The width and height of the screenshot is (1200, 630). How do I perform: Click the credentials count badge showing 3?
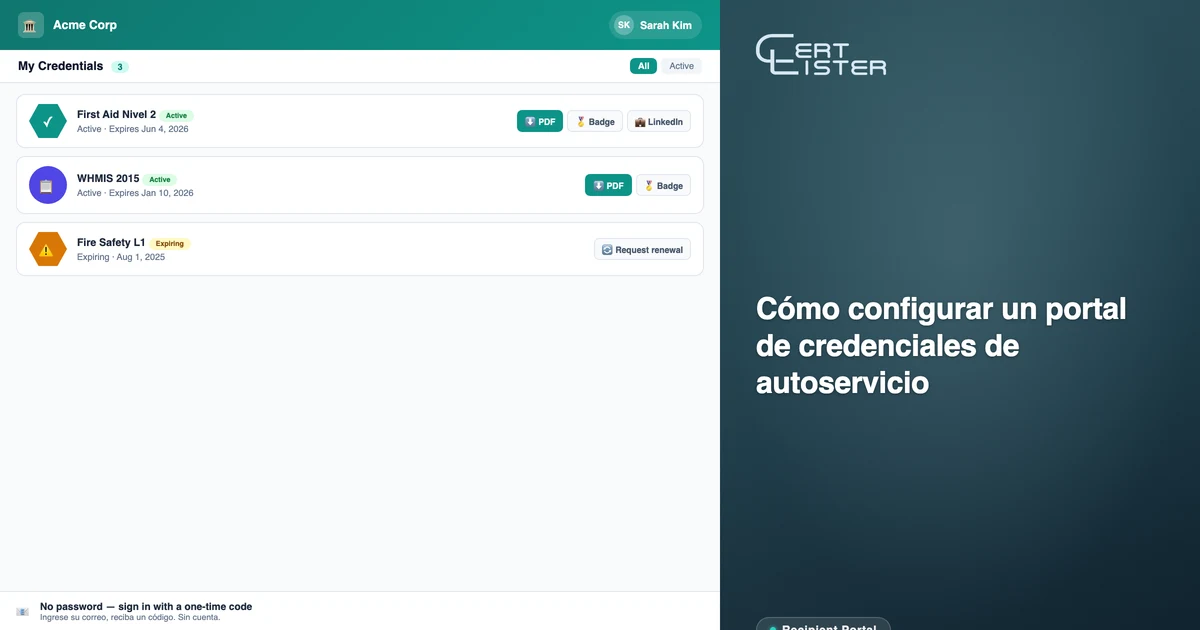(120, 67)
